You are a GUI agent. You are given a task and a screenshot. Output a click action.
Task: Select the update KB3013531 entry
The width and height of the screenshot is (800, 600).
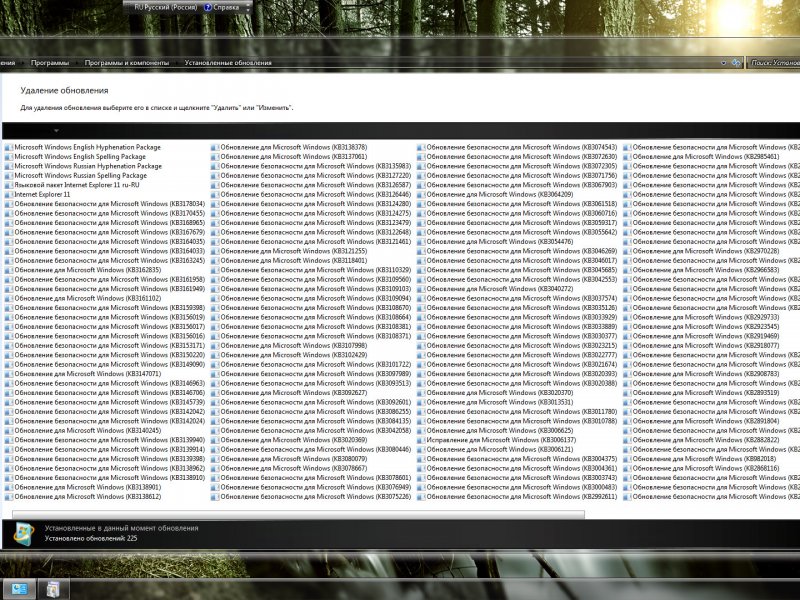[x=500, y=402]
